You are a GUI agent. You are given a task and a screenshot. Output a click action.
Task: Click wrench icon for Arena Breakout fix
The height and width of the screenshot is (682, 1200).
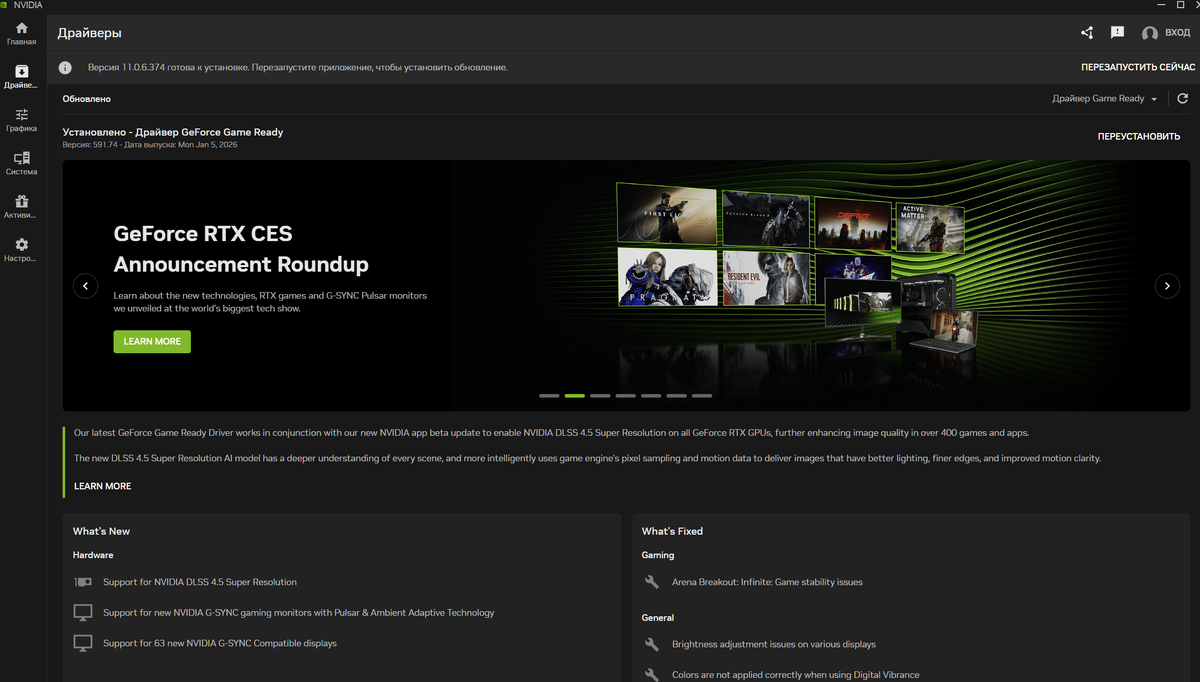(x=652, y=582)
